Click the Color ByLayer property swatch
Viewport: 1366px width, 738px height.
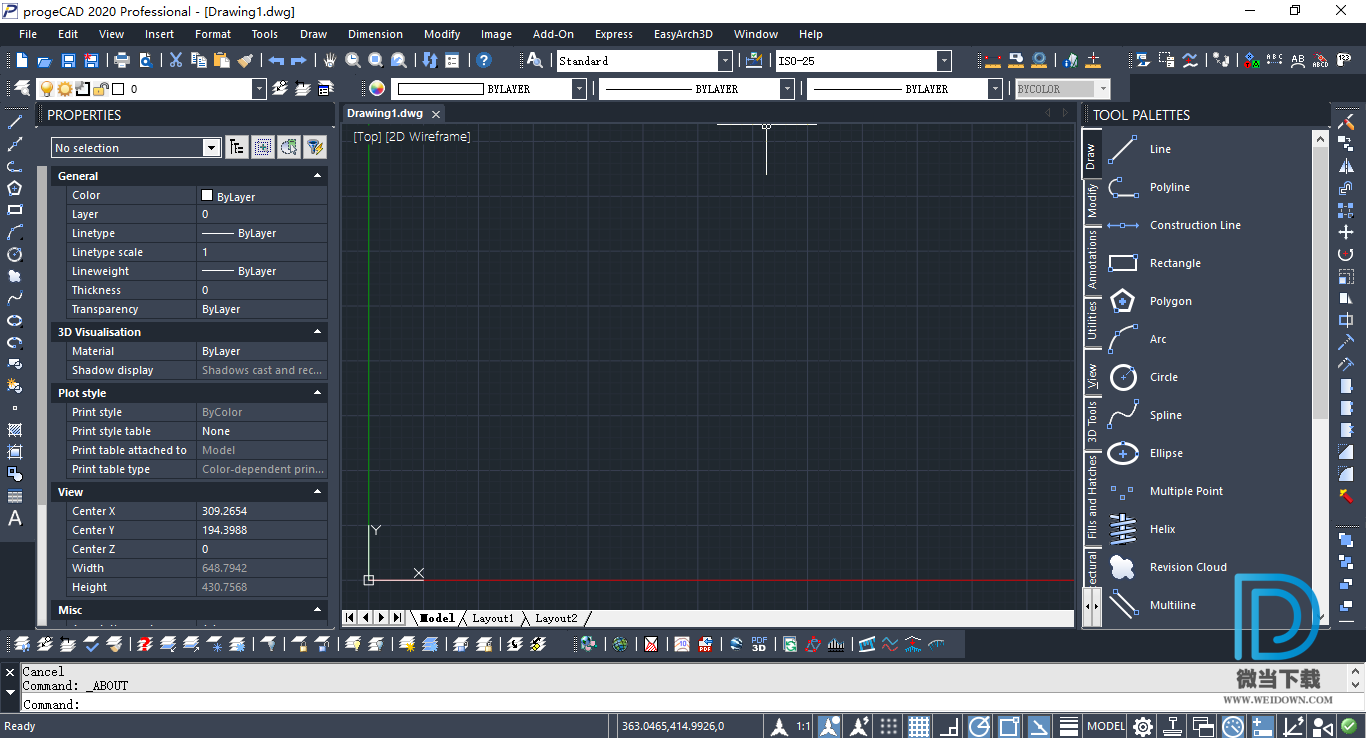click(x=207, y=195)
